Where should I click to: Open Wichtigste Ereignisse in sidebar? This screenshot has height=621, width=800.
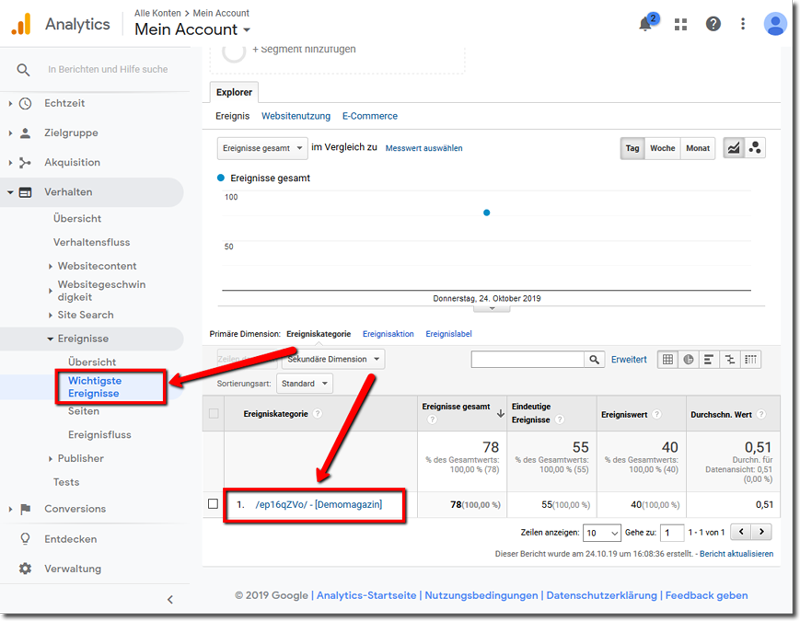click(95, 387)
